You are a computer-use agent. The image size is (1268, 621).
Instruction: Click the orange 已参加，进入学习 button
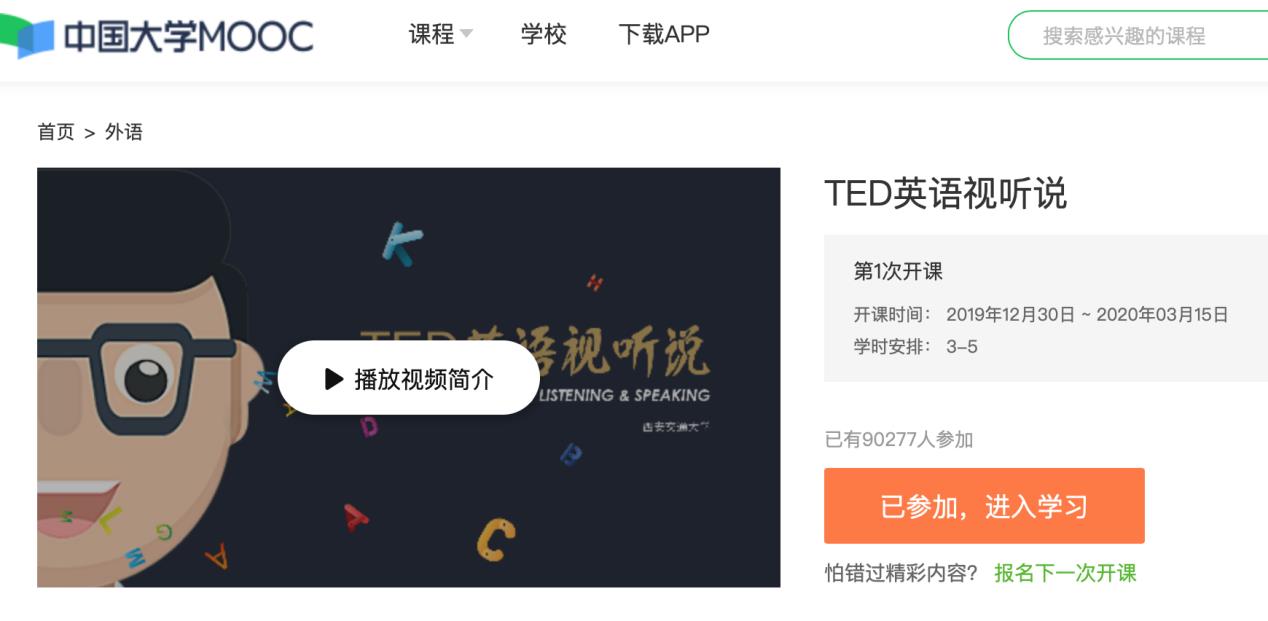(984, 506)
